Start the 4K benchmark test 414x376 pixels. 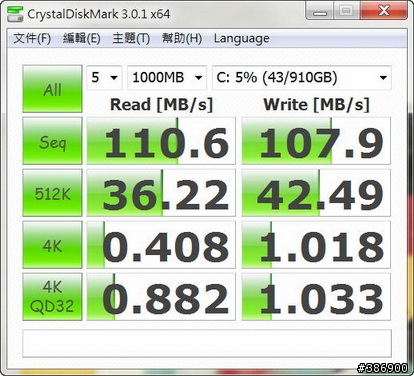coord(52,245)
